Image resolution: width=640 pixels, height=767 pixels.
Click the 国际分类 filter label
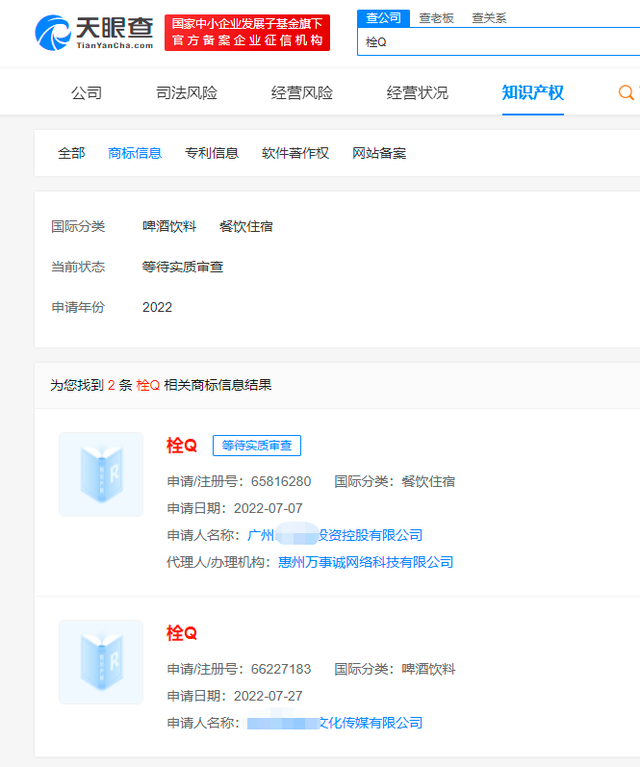pos(78,226)
